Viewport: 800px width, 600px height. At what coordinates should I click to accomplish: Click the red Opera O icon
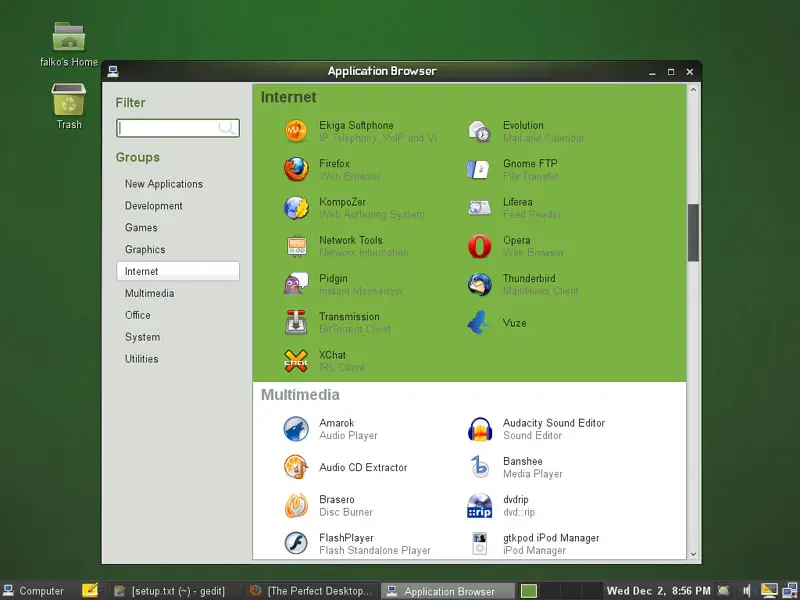(480, 246)
